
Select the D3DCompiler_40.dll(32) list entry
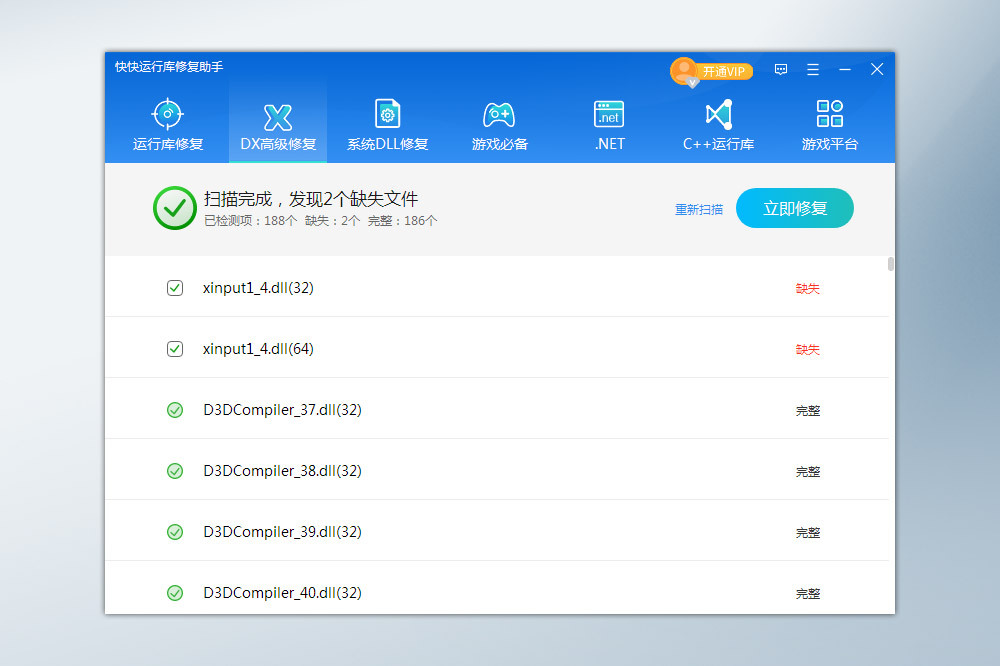pos(282,593)
